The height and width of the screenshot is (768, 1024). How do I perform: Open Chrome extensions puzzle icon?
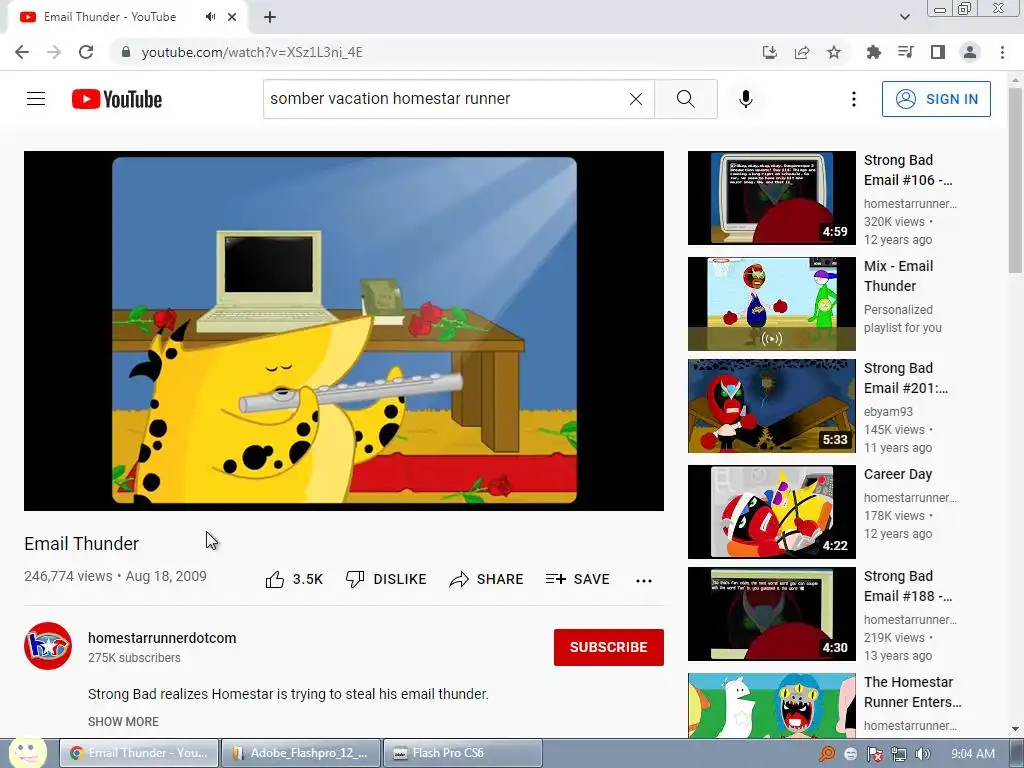click(873, 52)
